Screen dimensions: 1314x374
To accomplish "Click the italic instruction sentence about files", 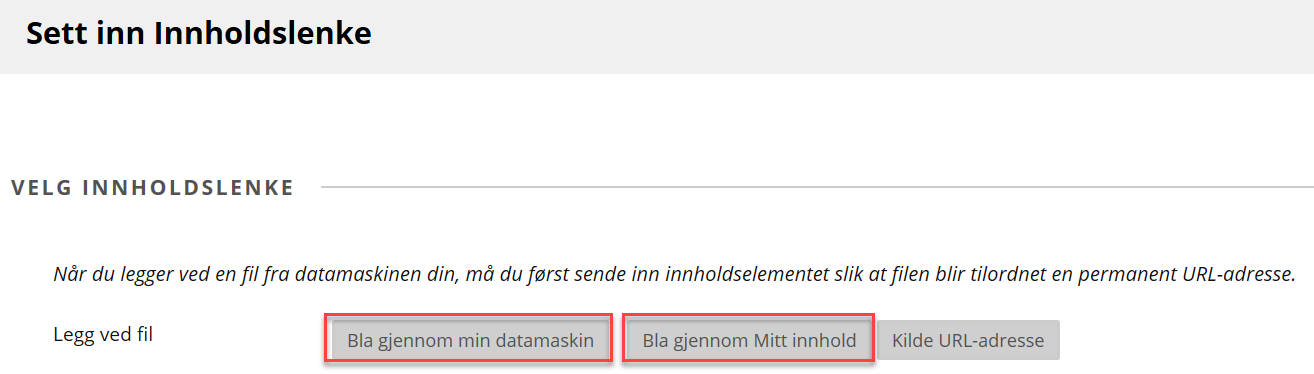I will 674,273.
